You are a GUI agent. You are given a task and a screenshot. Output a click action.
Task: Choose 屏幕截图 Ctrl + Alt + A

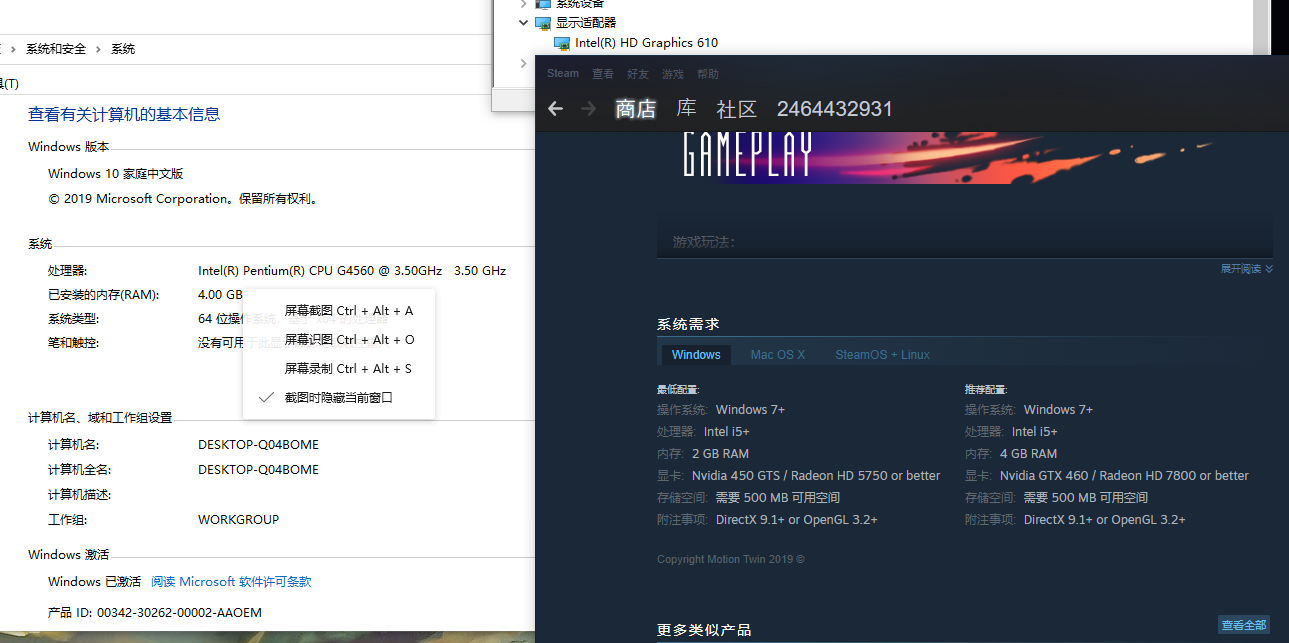click(339, 311)
